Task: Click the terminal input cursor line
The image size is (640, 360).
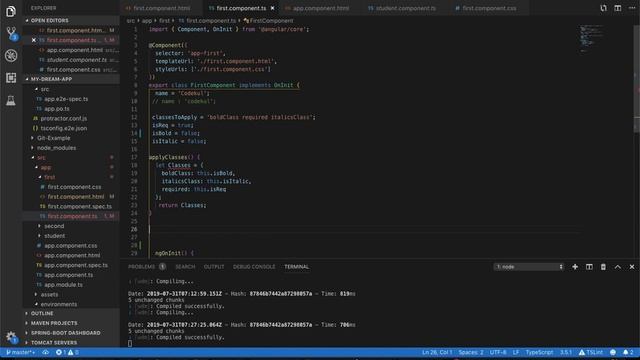Action: (130, 343)
